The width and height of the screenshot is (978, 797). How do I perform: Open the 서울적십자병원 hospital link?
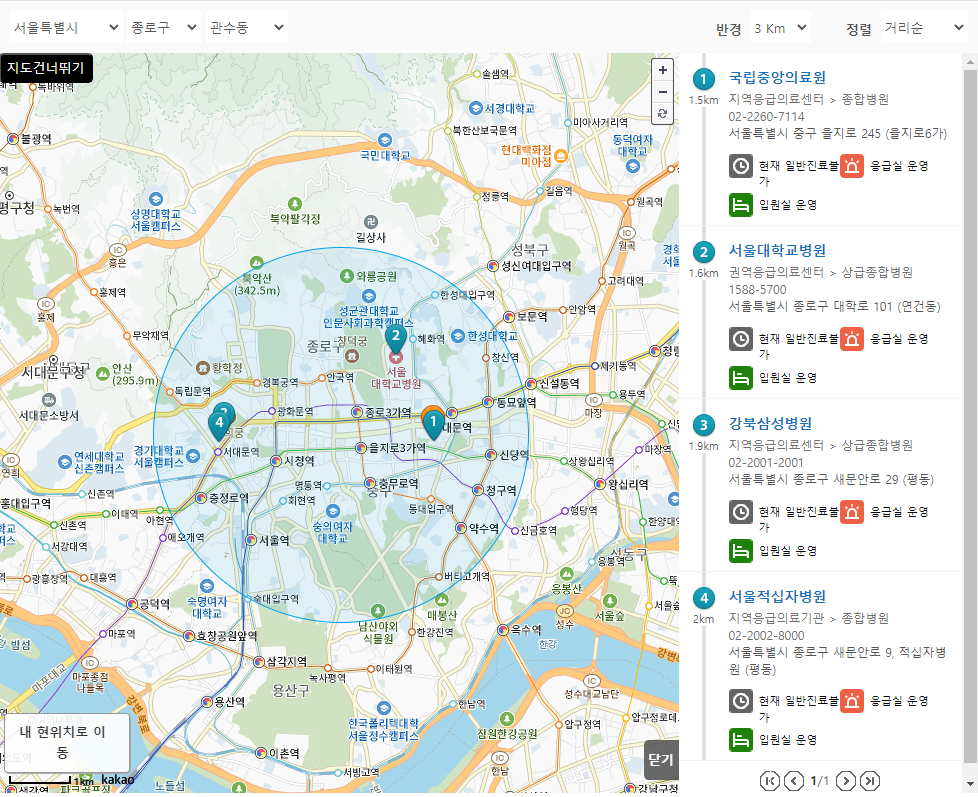coord(777,596)
